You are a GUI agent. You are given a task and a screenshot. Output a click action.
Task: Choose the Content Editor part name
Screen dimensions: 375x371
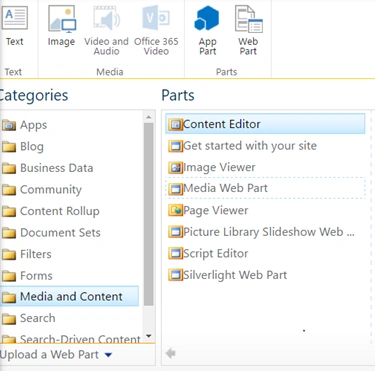point(222,124)
